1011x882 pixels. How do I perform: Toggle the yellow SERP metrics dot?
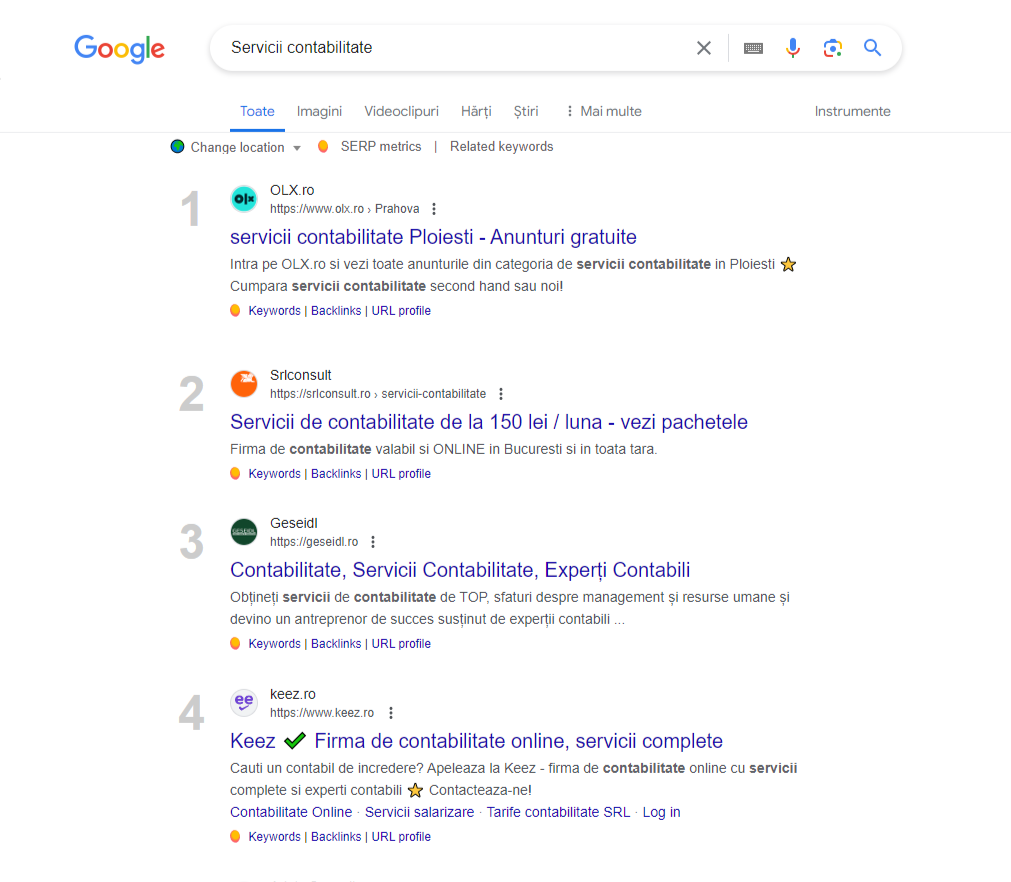coord(323,146)
